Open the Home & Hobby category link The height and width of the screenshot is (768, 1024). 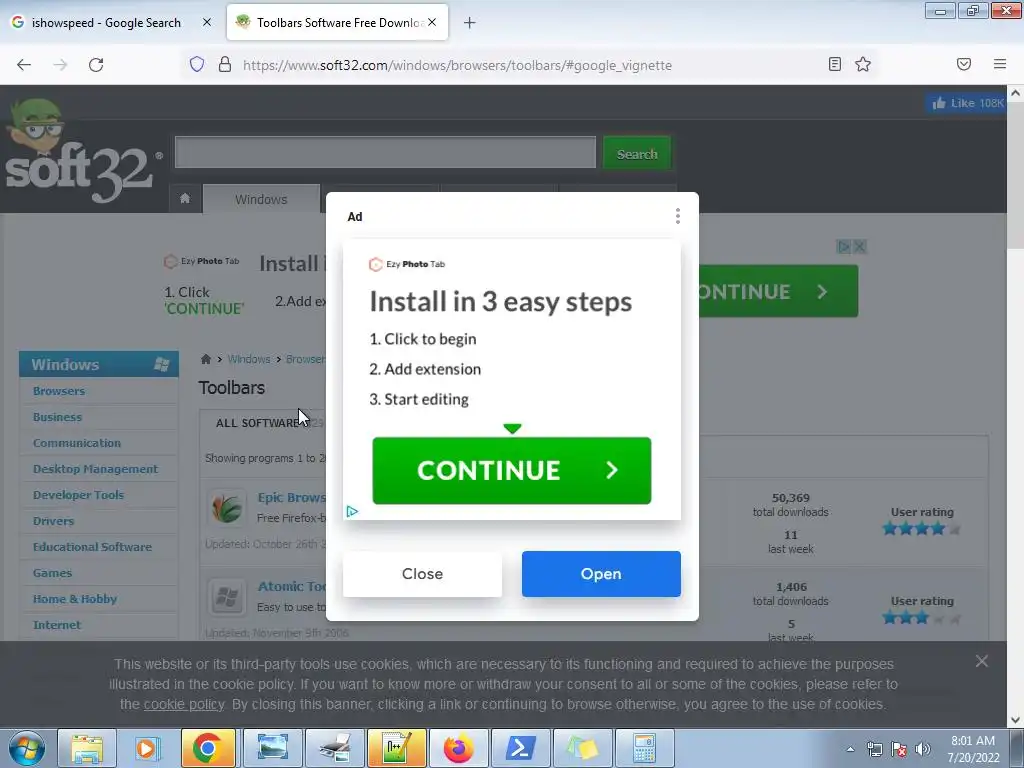(75, 599)
